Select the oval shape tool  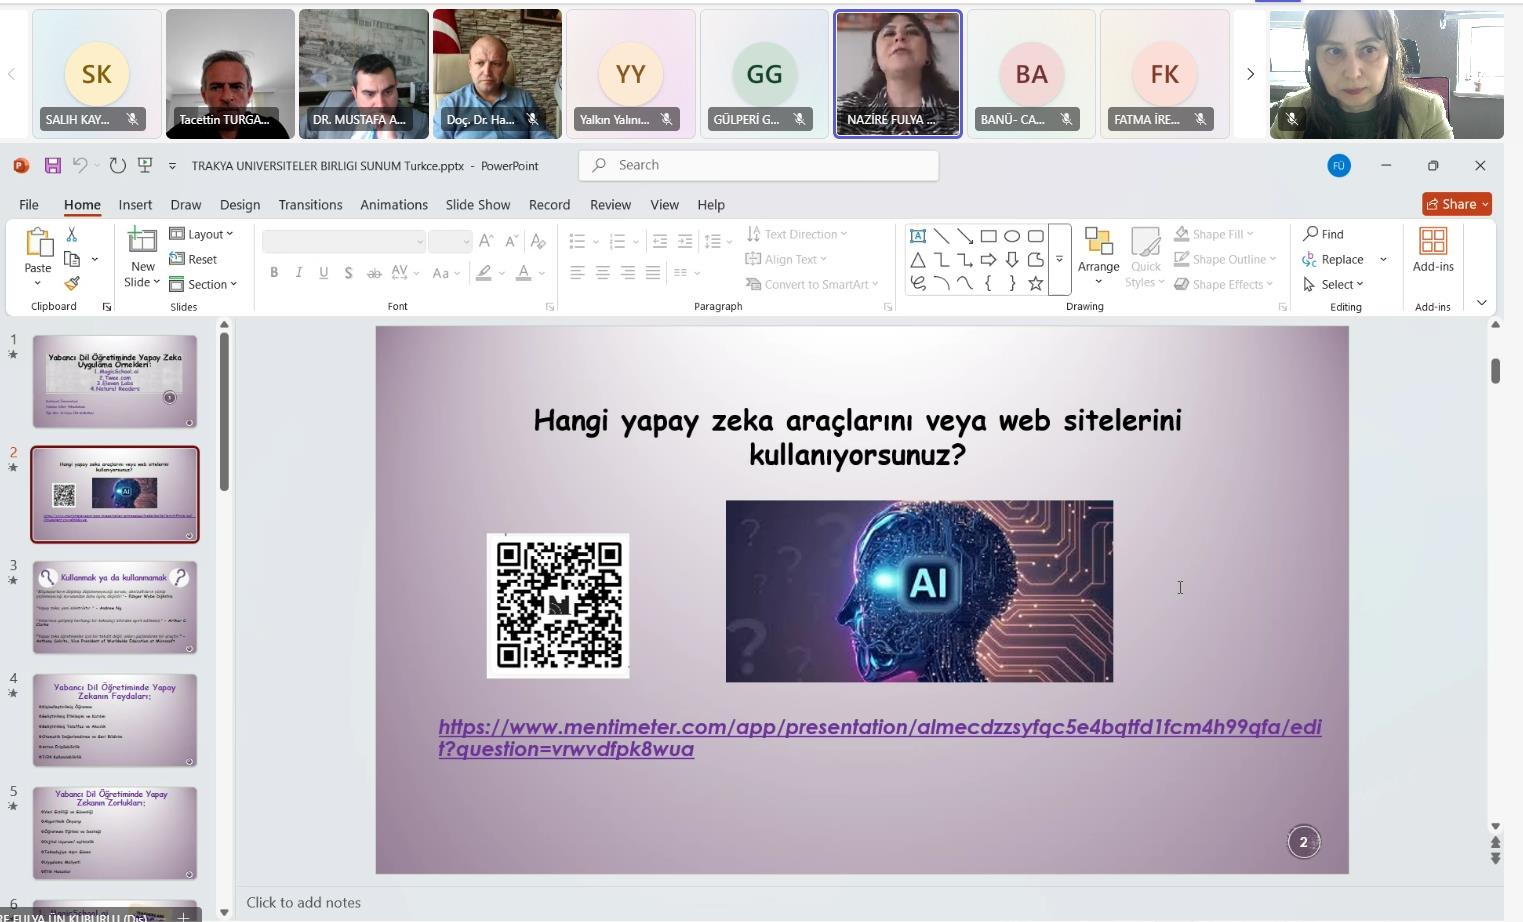1012,236
